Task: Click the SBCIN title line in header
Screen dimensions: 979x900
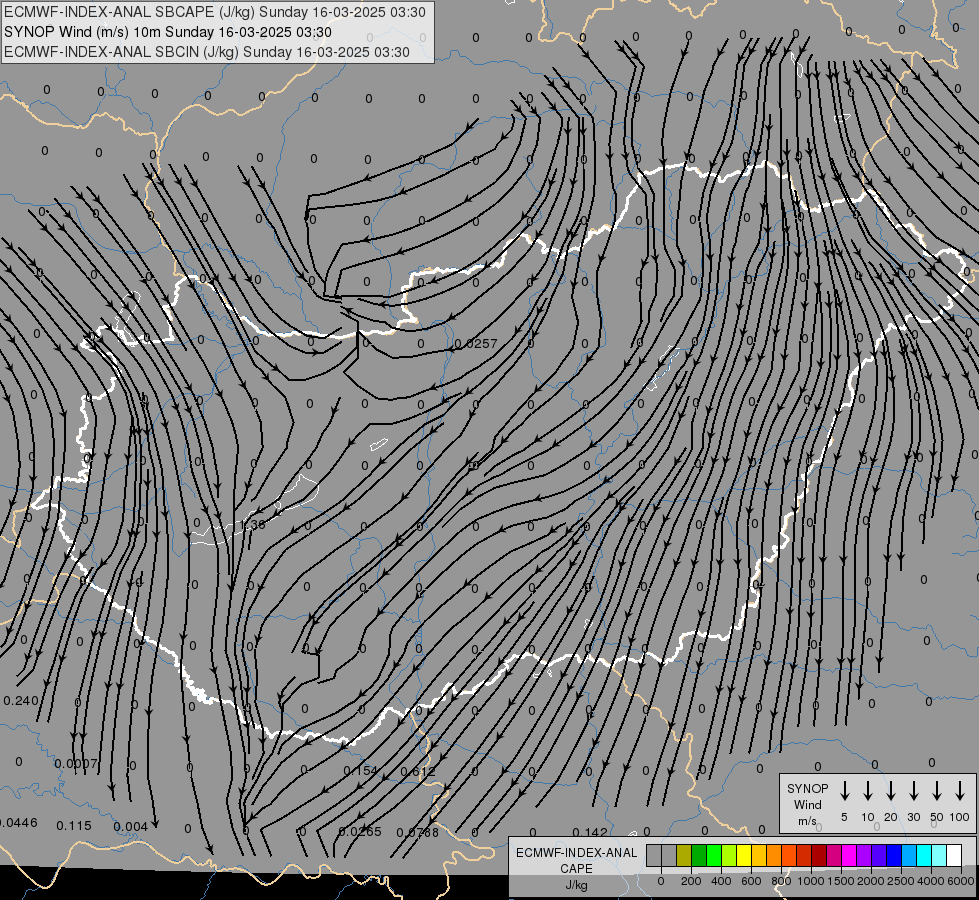Action: (207, 52)
